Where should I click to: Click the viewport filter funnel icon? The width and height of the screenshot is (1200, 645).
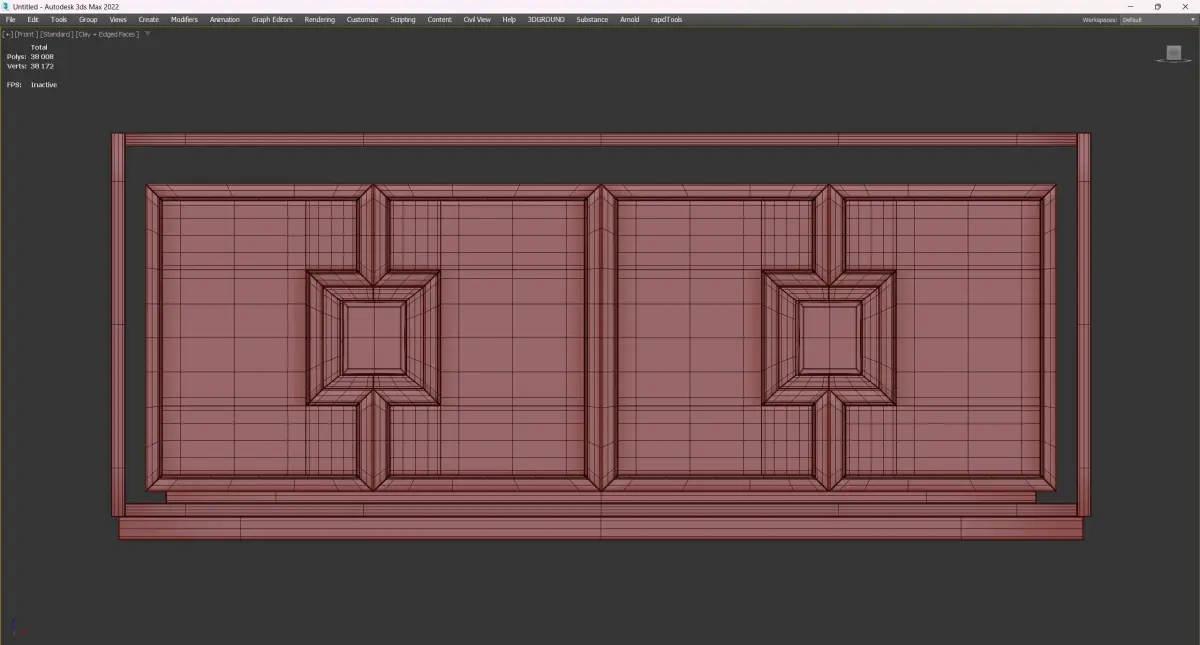click(x=147, y=34)
